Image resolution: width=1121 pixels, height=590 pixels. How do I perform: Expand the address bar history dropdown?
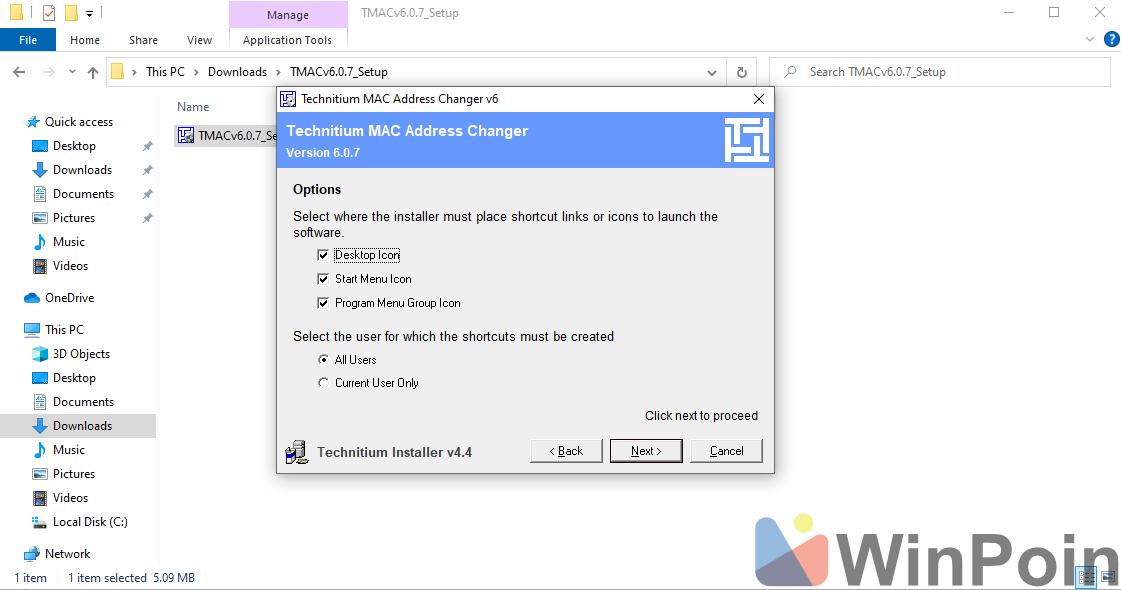pyautogui.click(x=711, y=72)
